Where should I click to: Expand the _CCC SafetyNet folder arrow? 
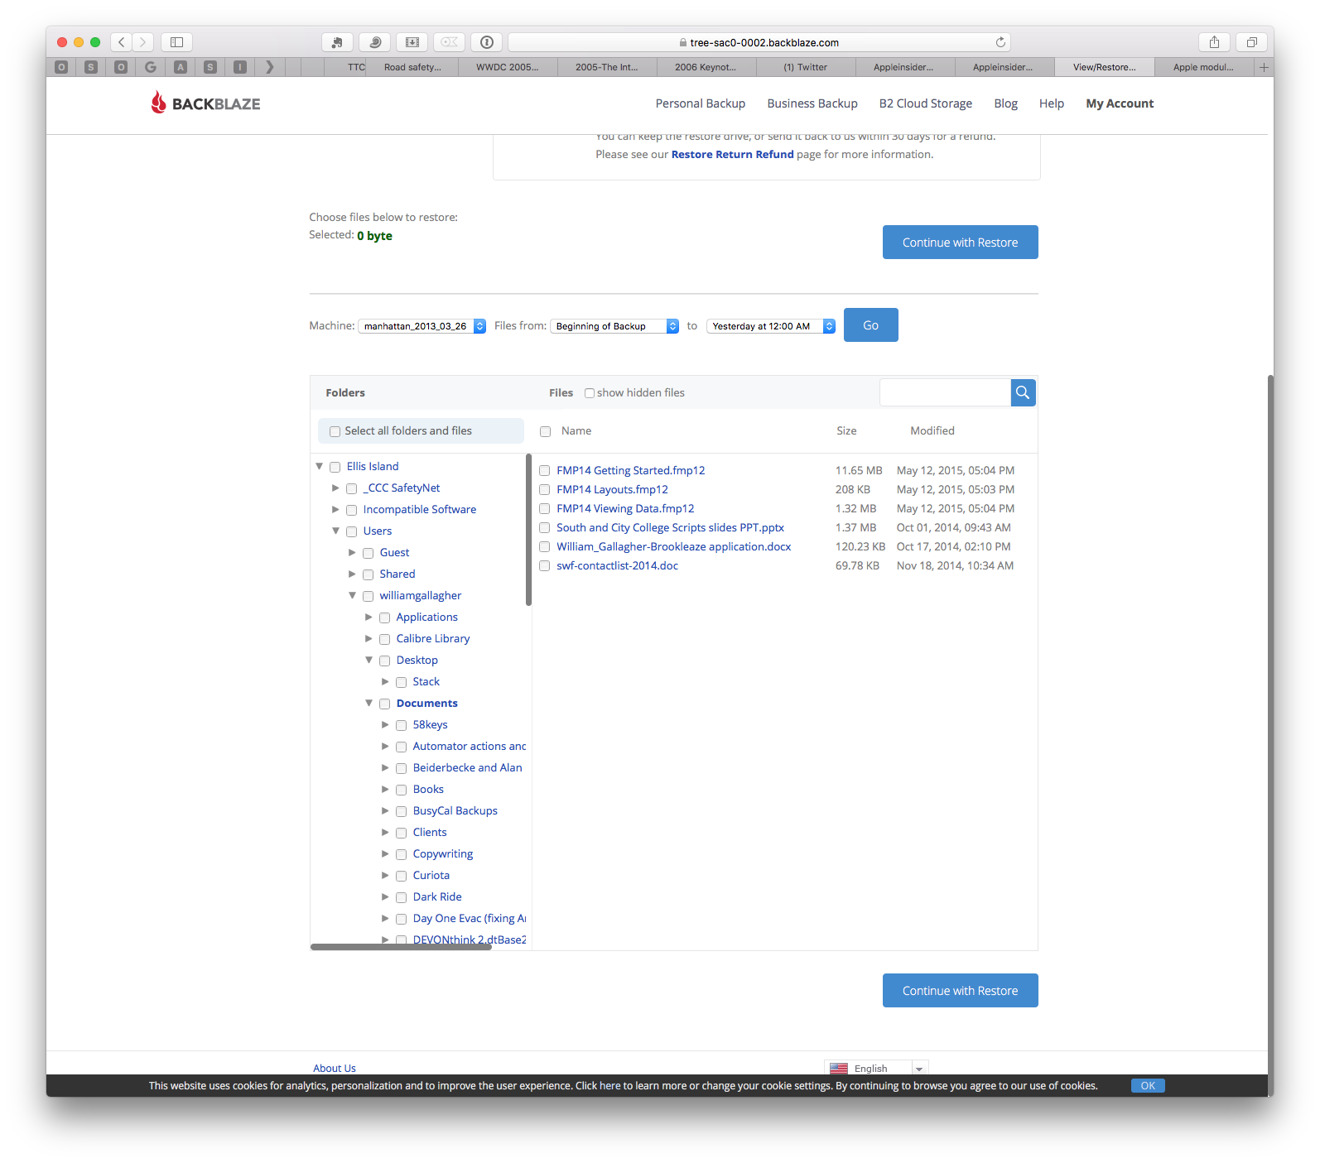336,488
